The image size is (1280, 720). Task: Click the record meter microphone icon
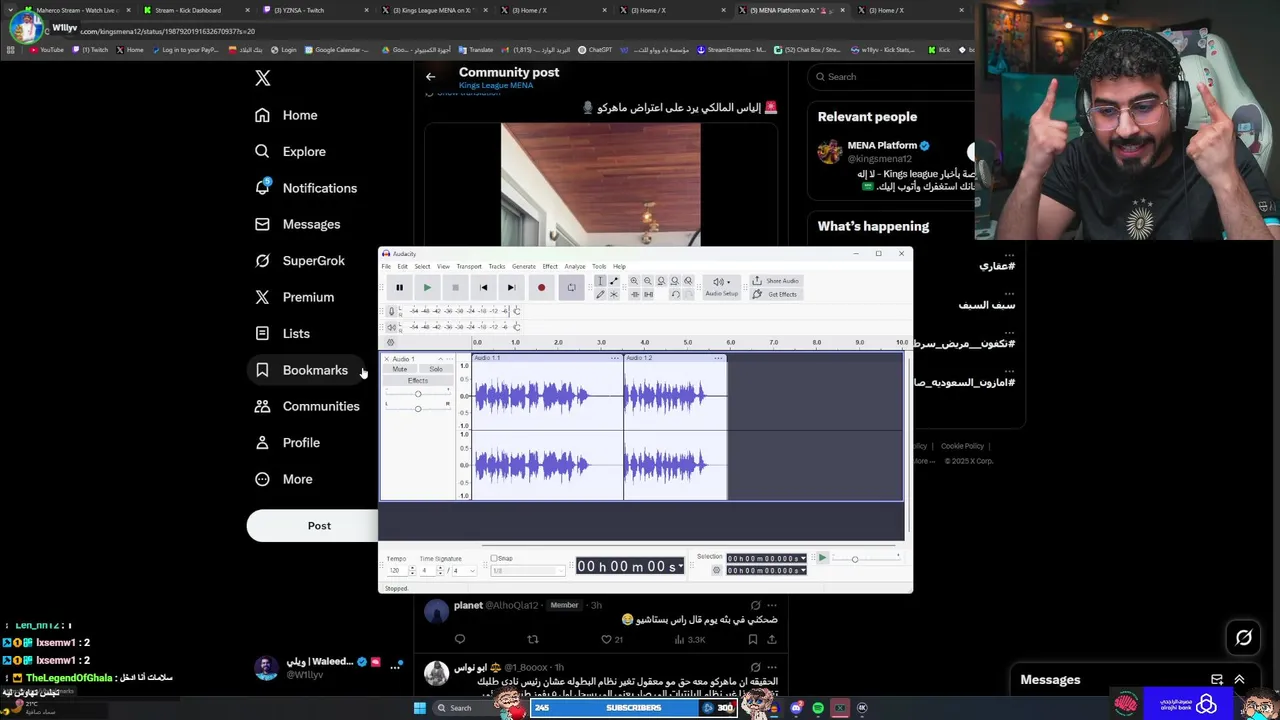[392, 311]
